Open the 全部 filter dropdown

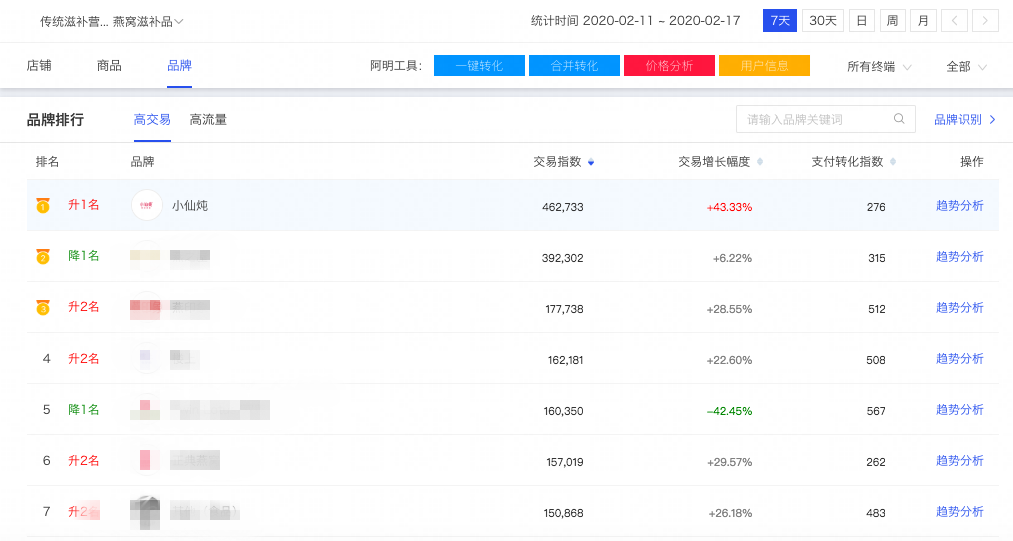pos(966,67)
